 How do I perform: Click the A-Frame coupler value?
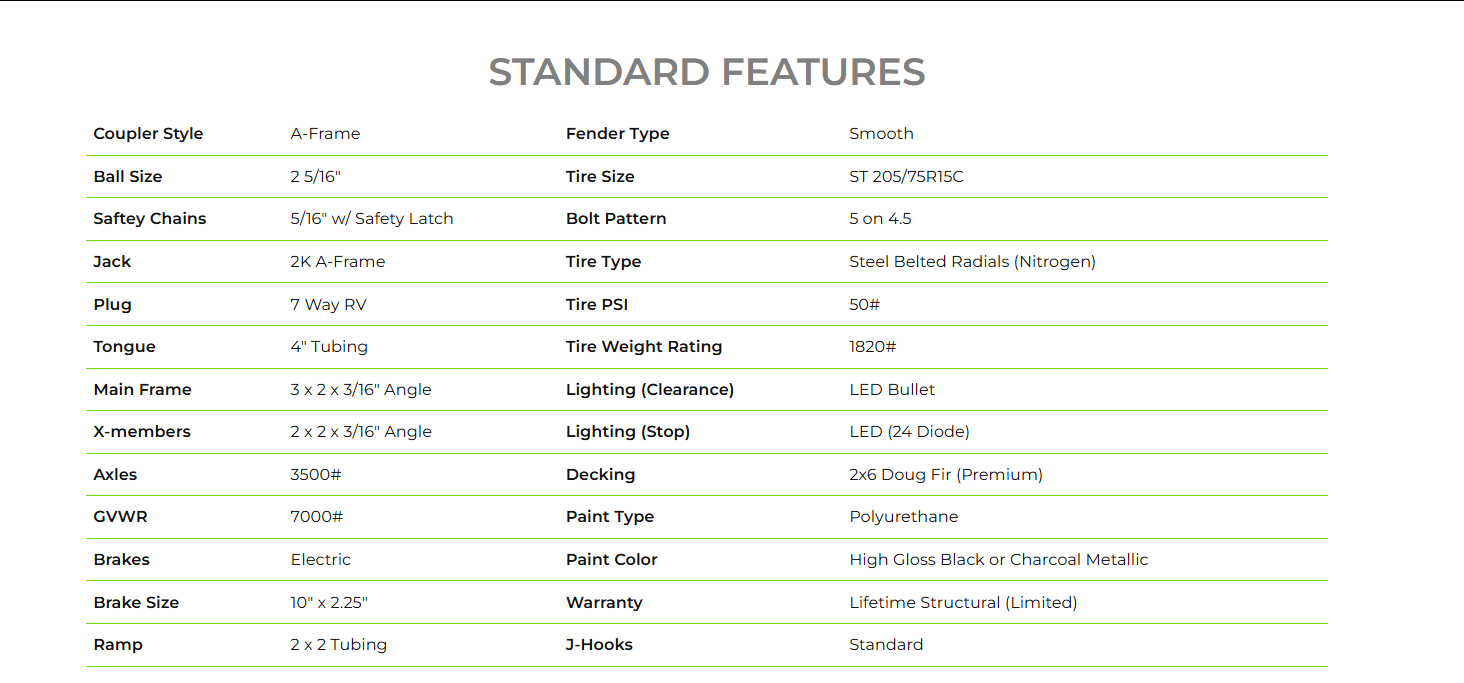point(325,134)
